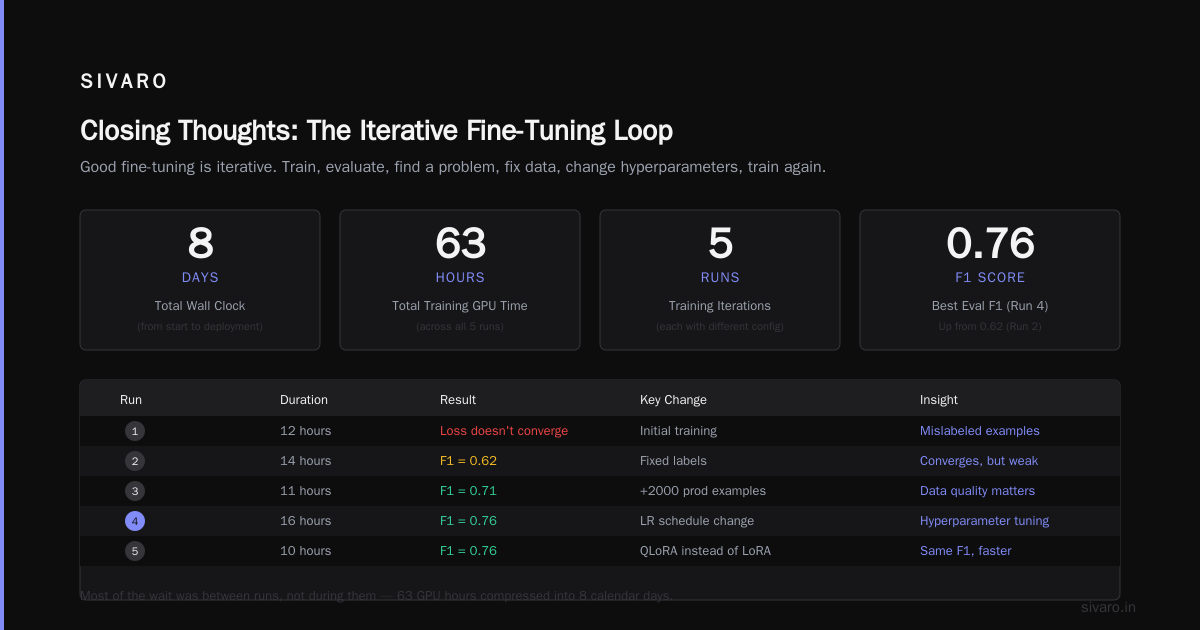Open the Mislabeled examples insight link
The width and height of the screenshot is (1200, 630).
[980, 431]
